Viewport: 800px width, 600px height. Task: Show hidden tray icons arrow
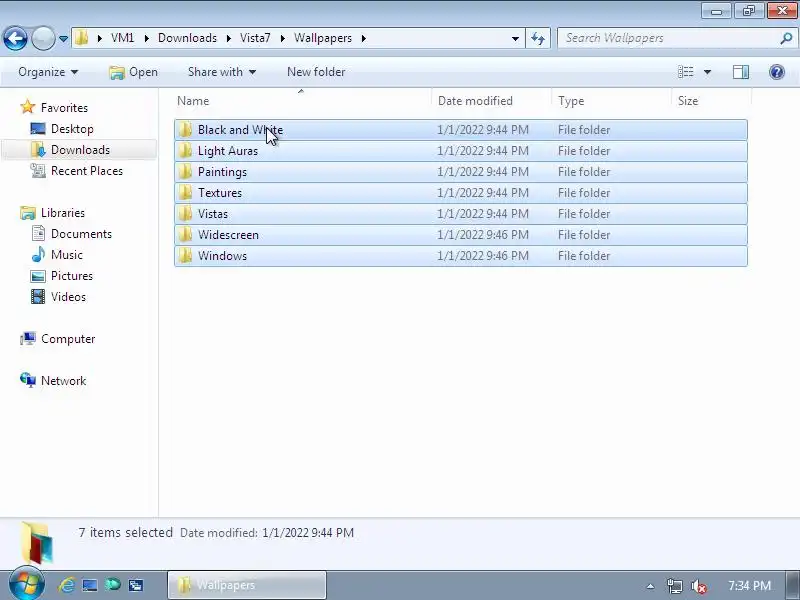coord(650,586)
